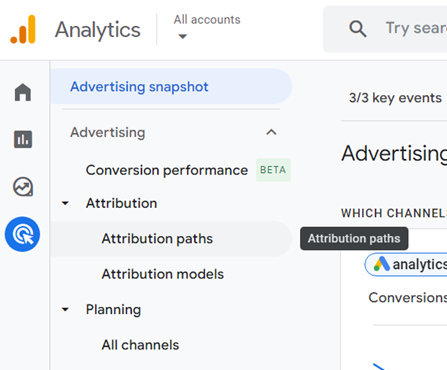Click the BETA badge

(273, 170)
